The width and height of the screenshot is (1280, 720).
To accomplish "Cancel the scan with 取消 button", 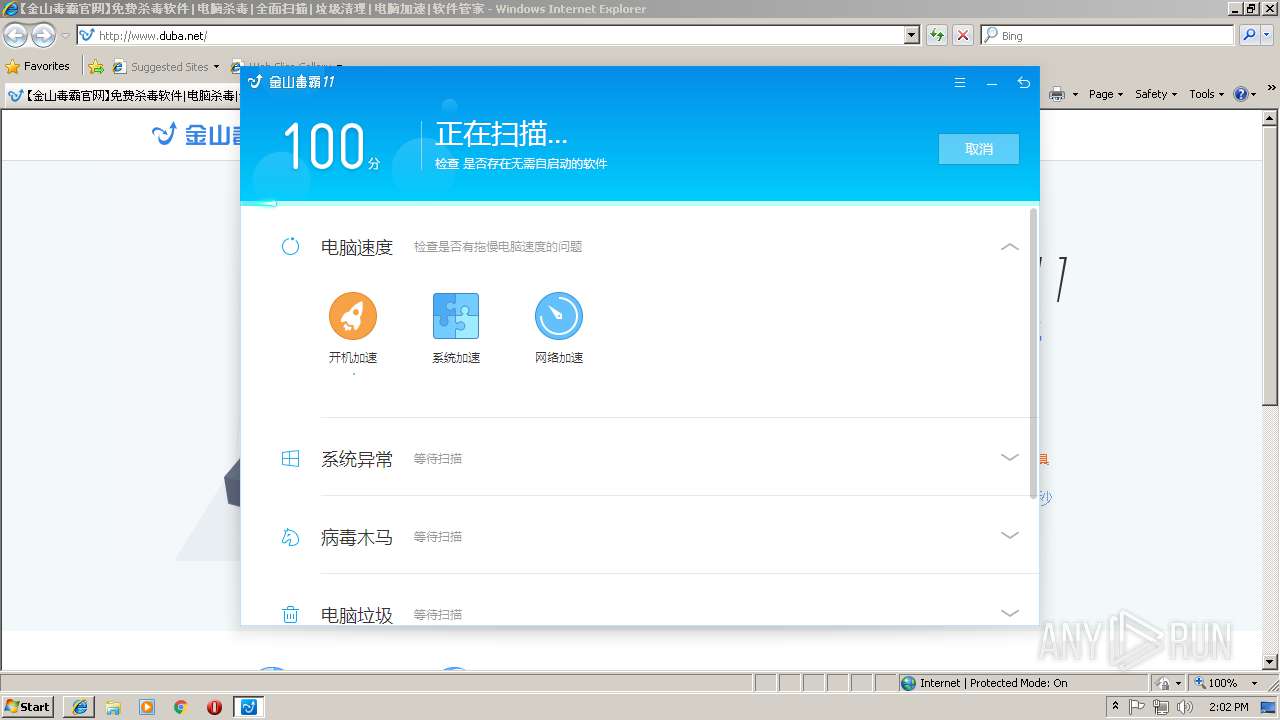I will 979,149.
